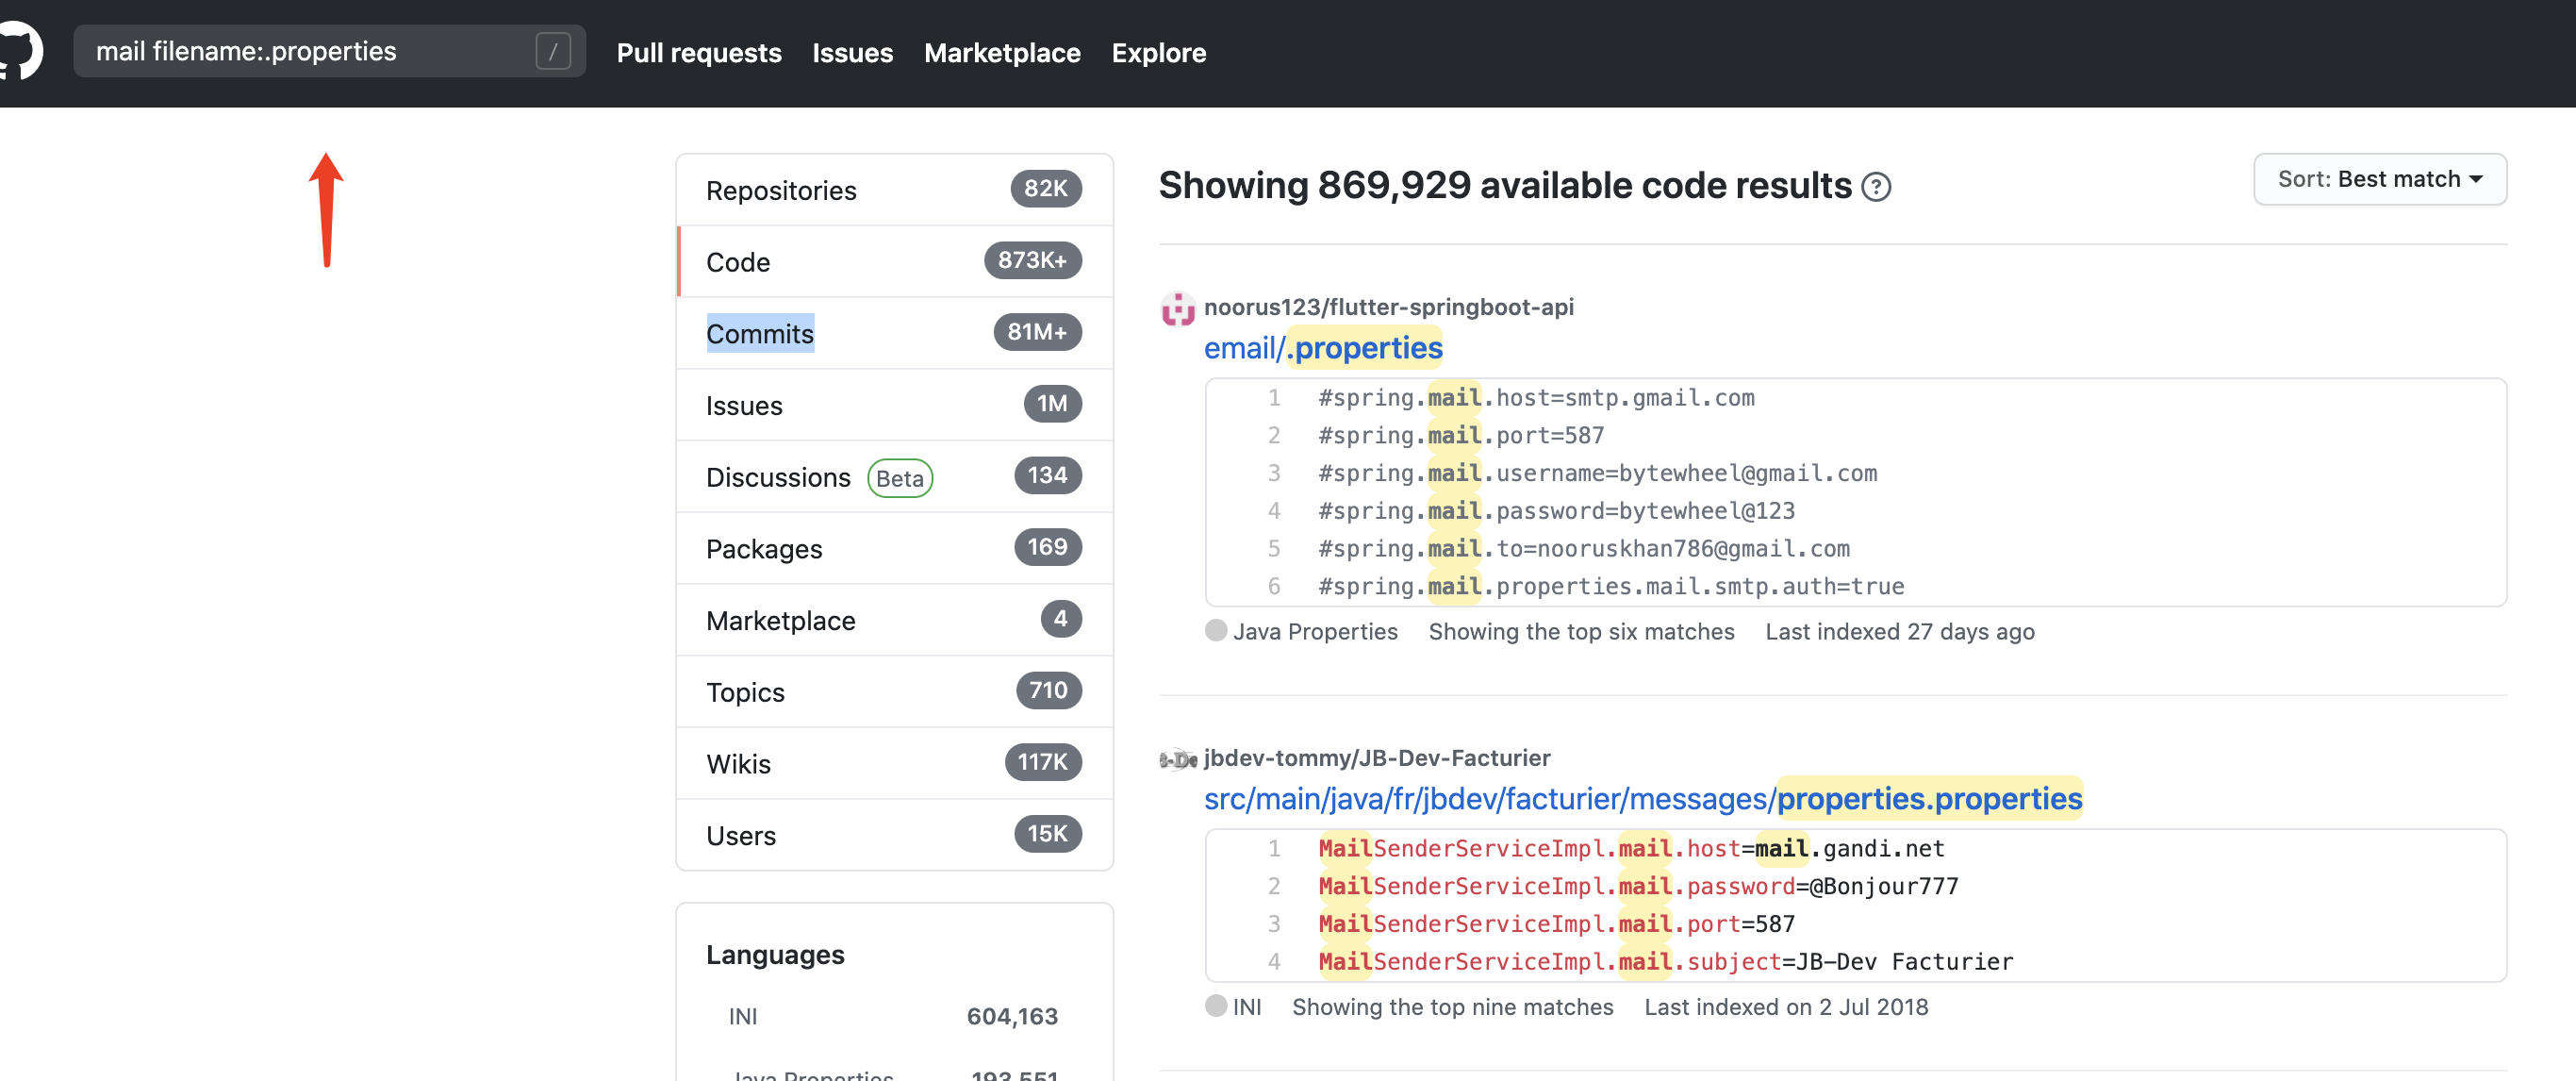Click 'Last indexed 27 days ago' text
Image resolution: width=2576 pixels, height=1081 pixels.
[1899, 632]
